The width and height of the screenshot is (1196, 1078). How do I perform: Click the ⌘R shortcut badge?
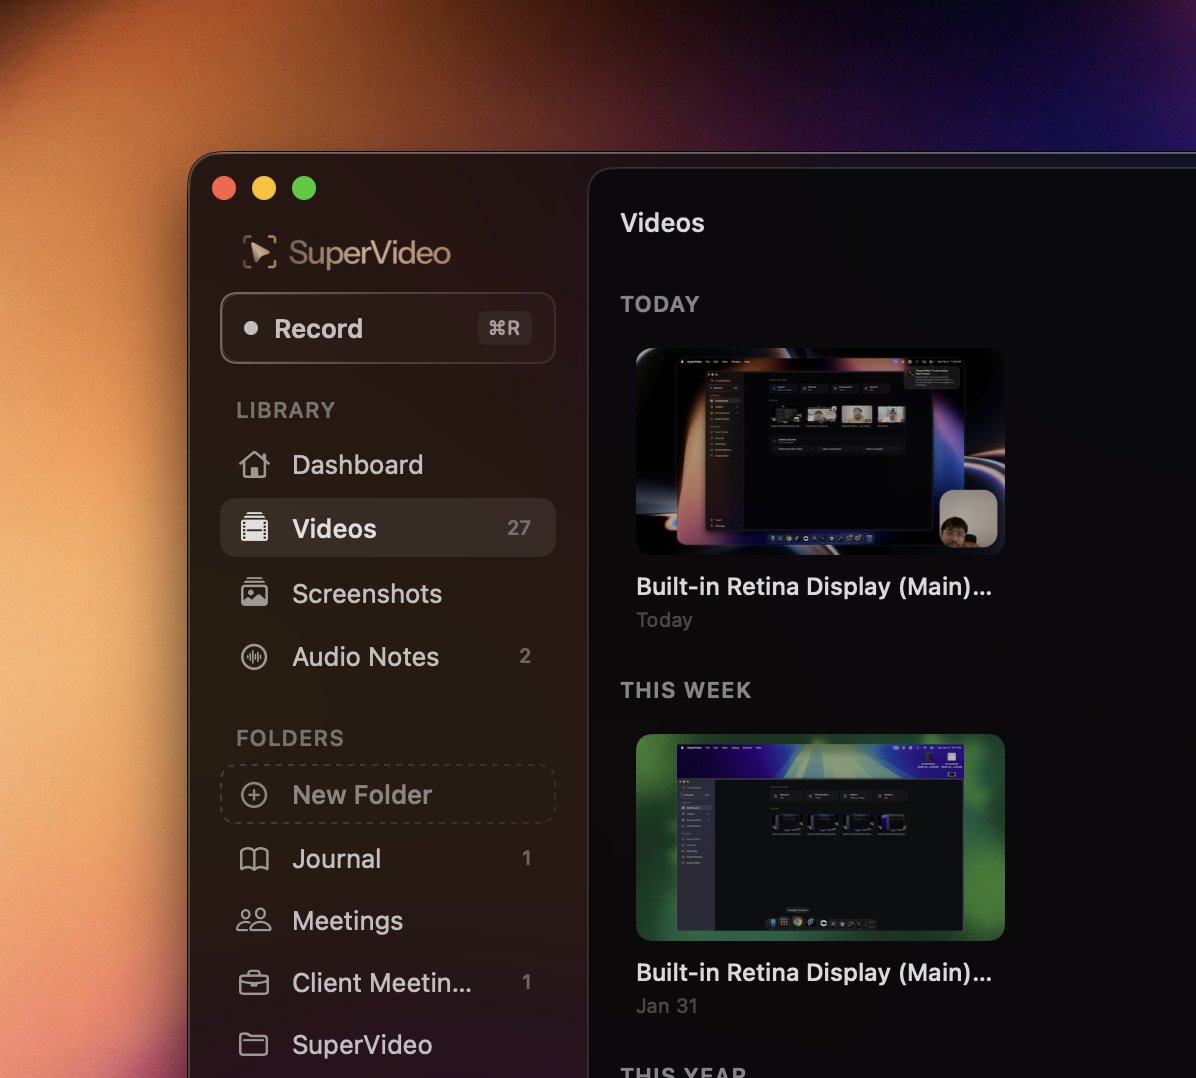pyautogui.click(x=504, y=328)
